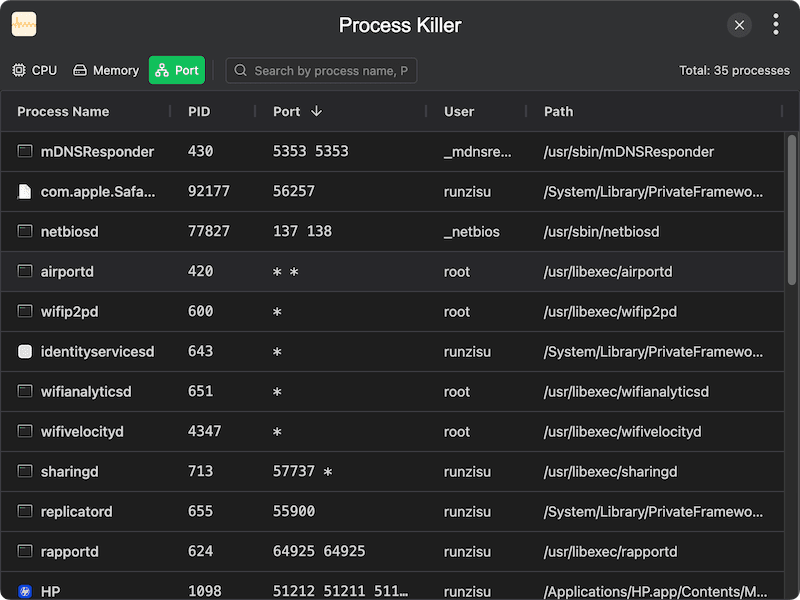Focus the process search field
Viewport: 800px width, 600px height.
point(330,71)
